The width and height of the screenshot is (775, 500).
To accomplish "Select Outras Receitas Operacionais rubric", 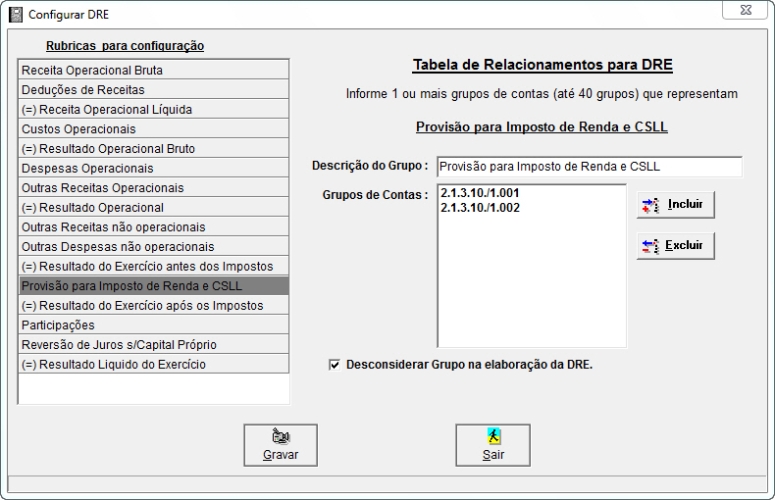I will click(153, 187).
